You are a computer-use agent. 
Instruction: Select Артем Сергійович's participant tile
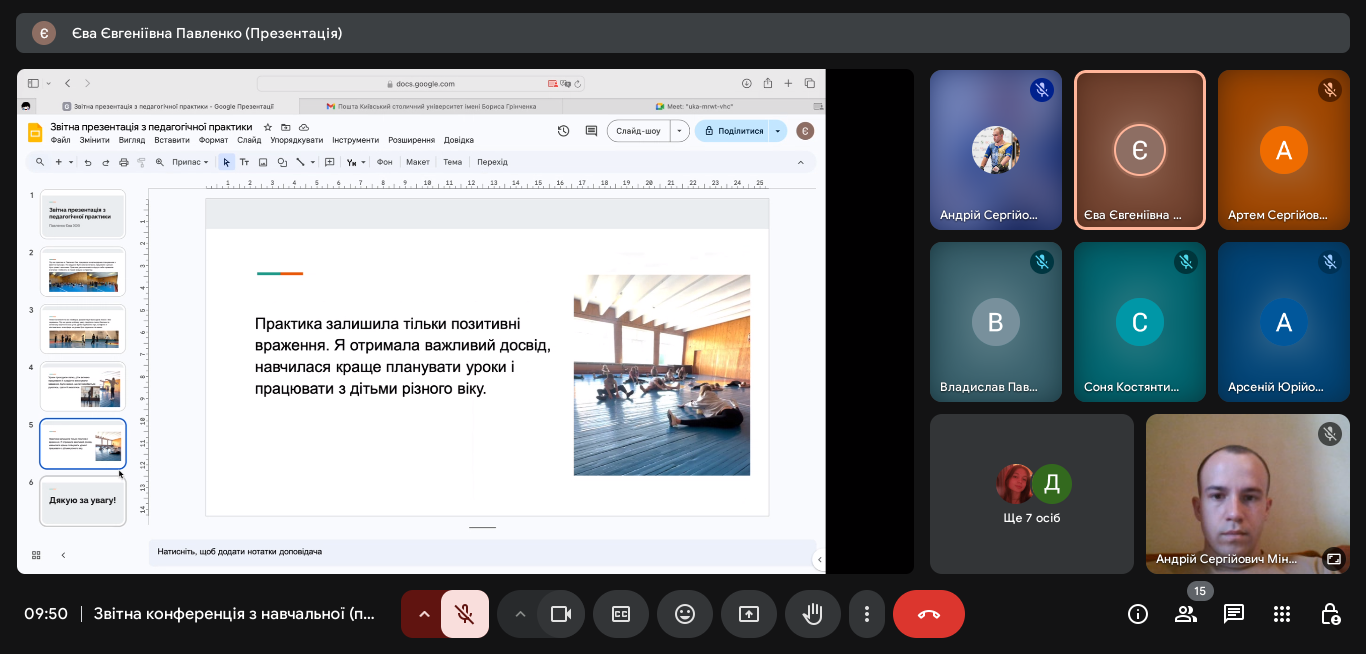point(1284,150)
